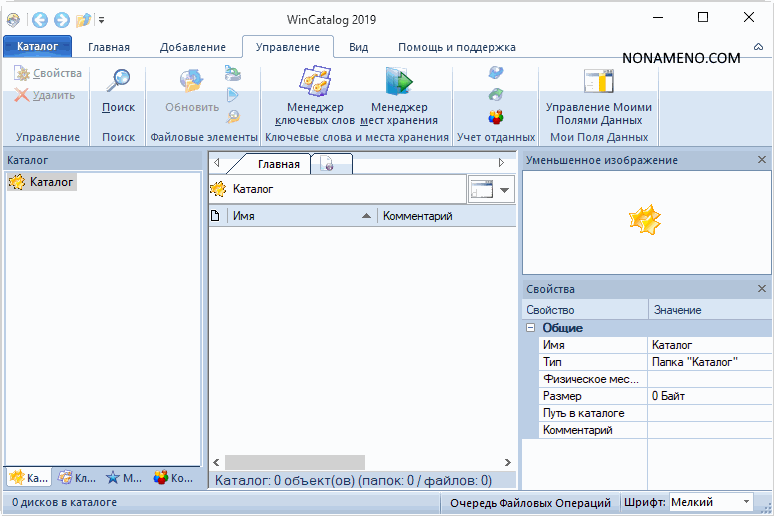Open the new search tab icon

[x=328, y=165]
